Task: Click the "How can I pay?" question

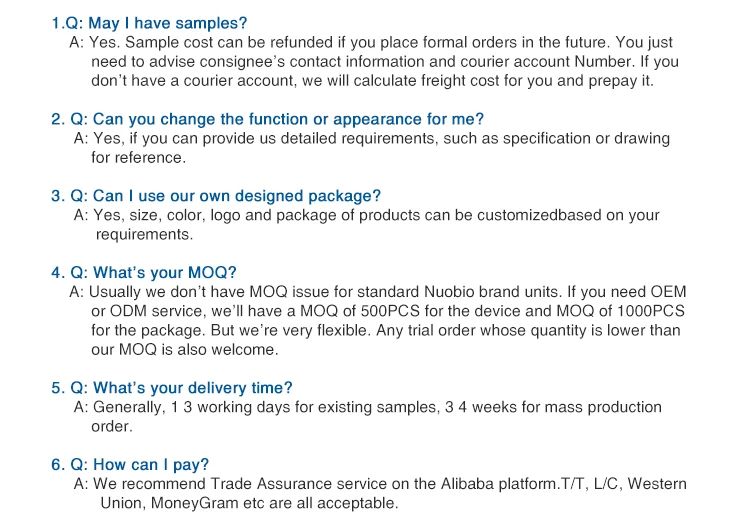Action: coord(139,464)
